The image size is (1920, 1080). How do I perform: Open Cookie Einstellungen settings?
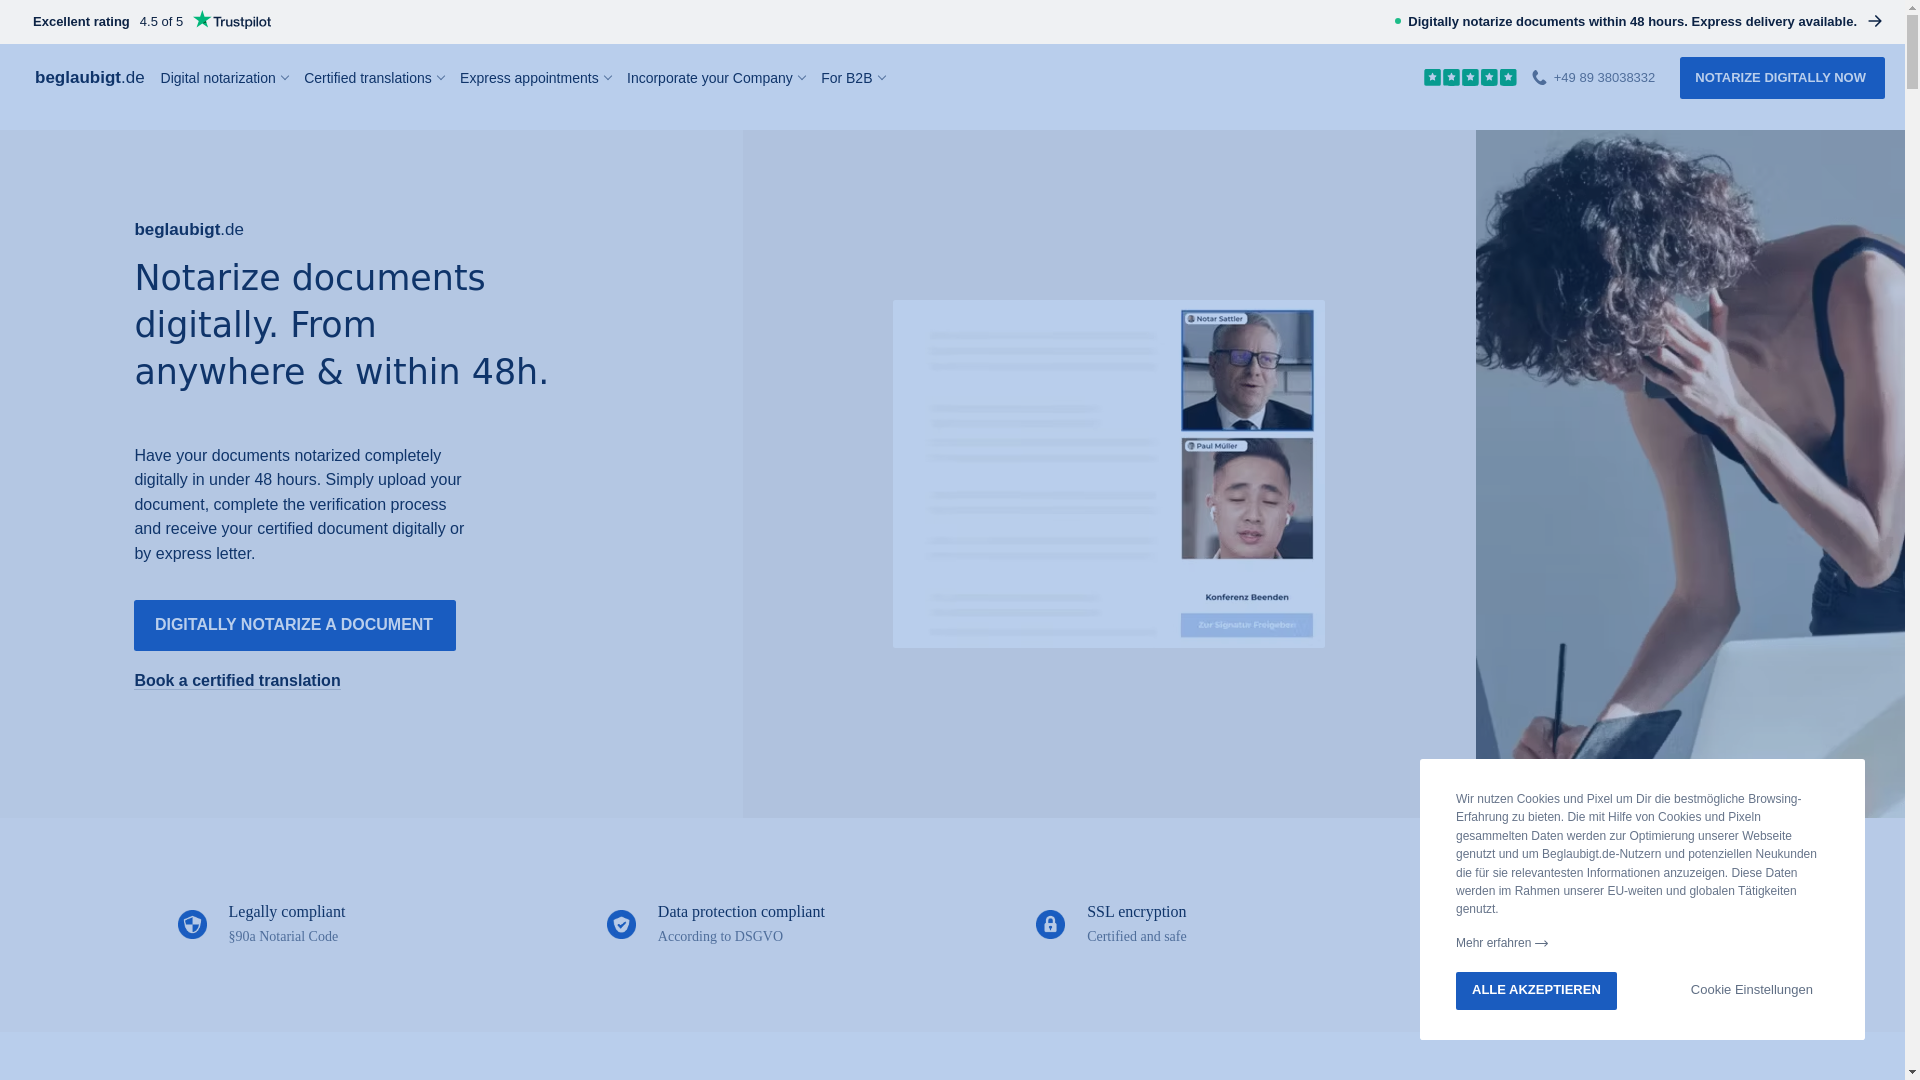click(x=1752, y=990)
